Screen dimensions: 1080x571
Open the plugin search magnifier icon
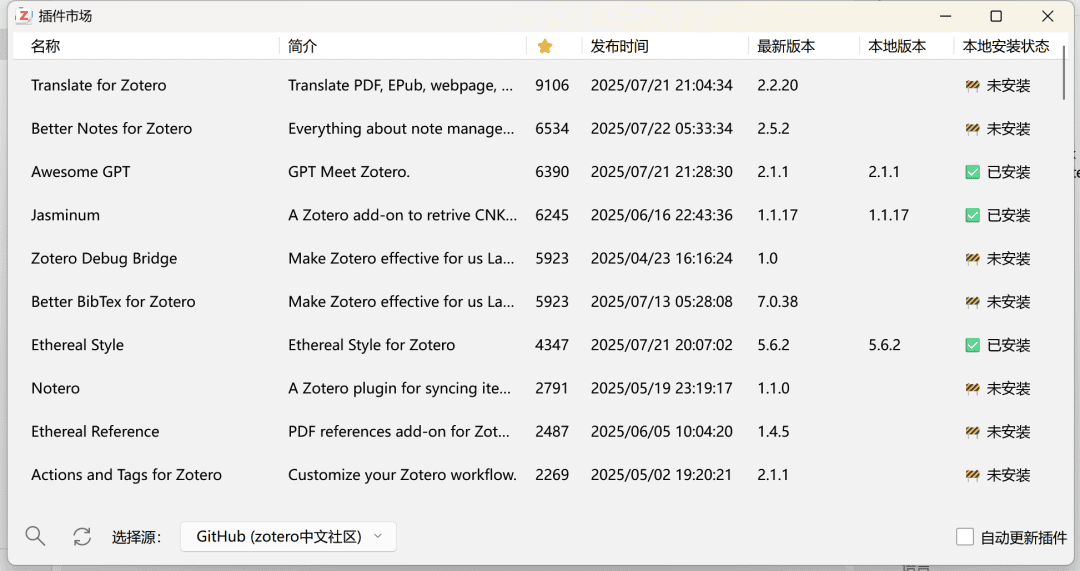tap(35, 536)
